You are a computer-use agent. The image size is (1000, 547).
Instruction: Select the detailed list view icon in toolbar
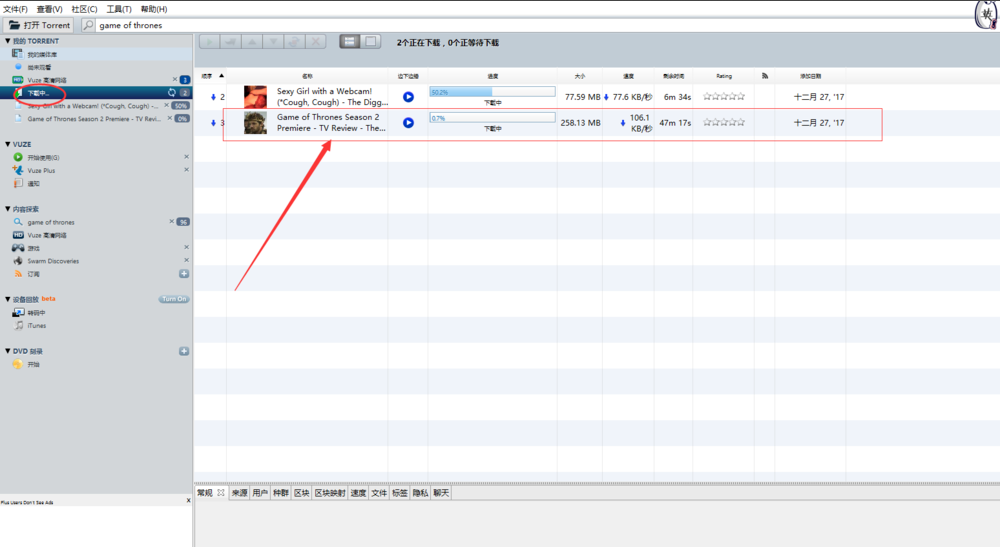click(349, 41)
